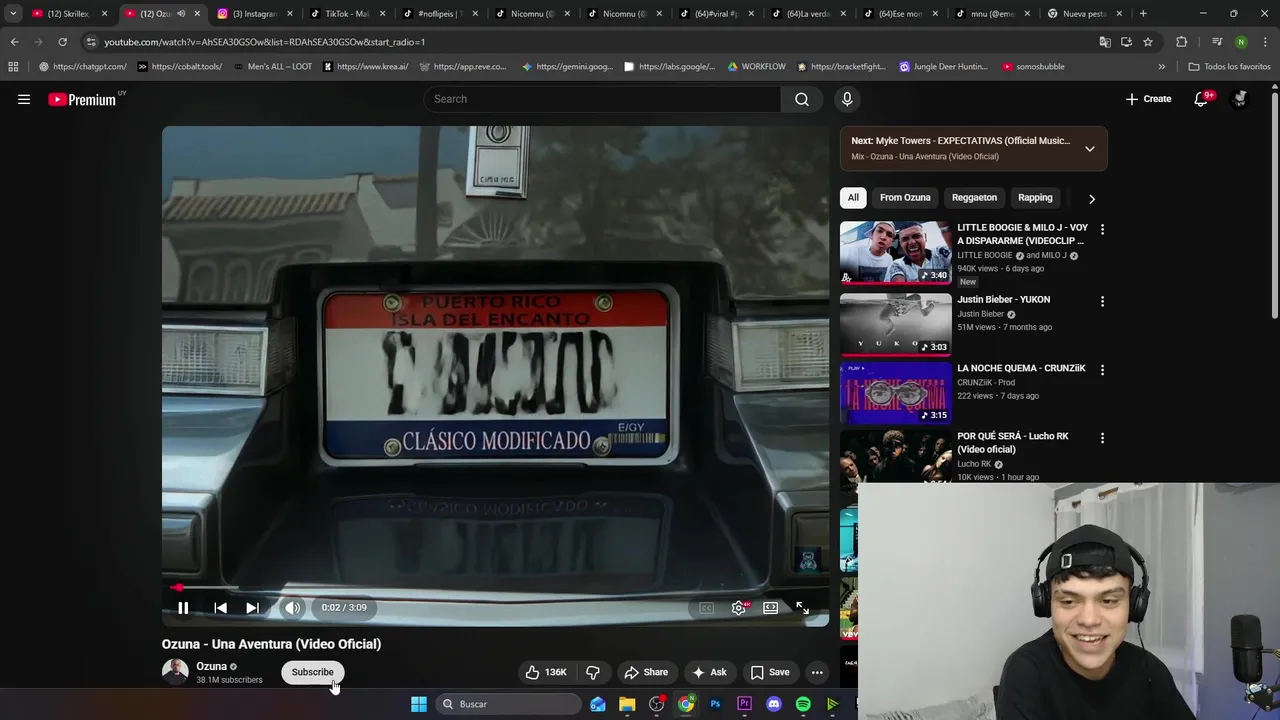Dislike the Ozuna video
This screenshot has width=1280, height=720.
click(x=593, y=672)
